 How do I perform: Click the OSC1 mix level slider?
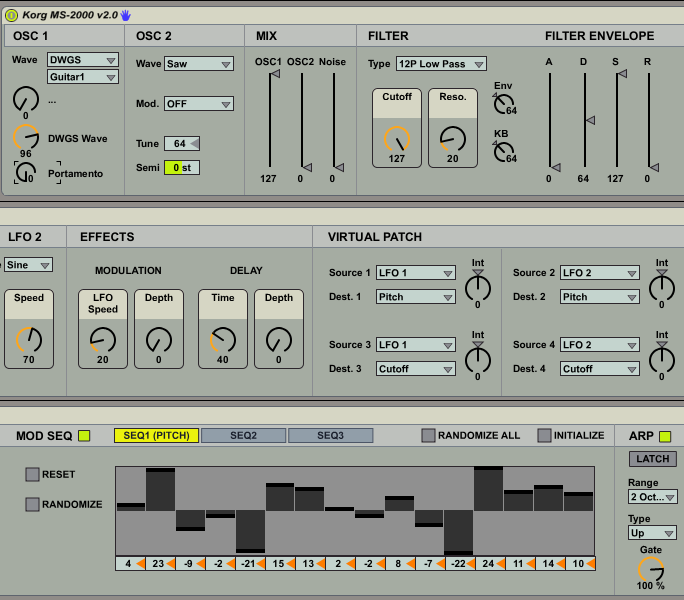coord(268,120)
